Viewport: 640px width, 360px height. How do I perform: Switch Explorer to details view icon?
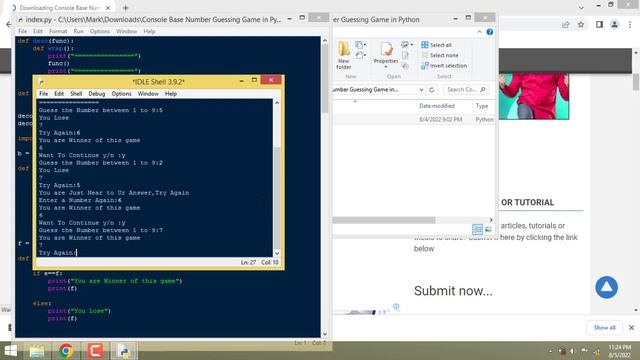point(477,229)
